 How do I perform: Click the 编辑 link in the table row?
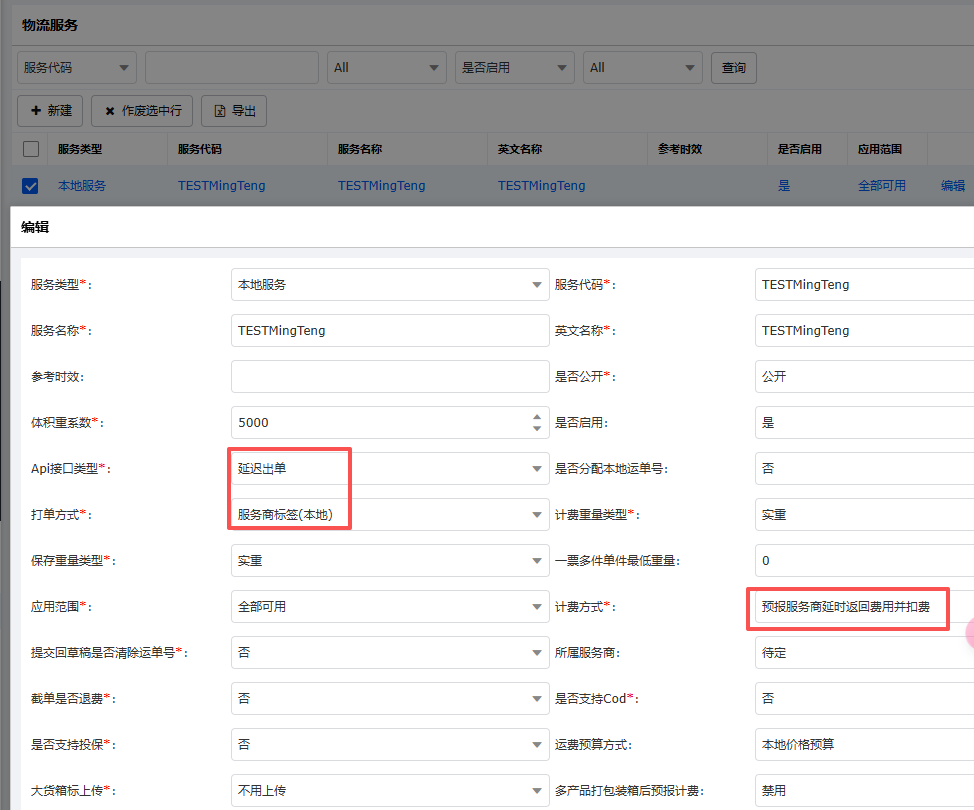coord(952,186)
